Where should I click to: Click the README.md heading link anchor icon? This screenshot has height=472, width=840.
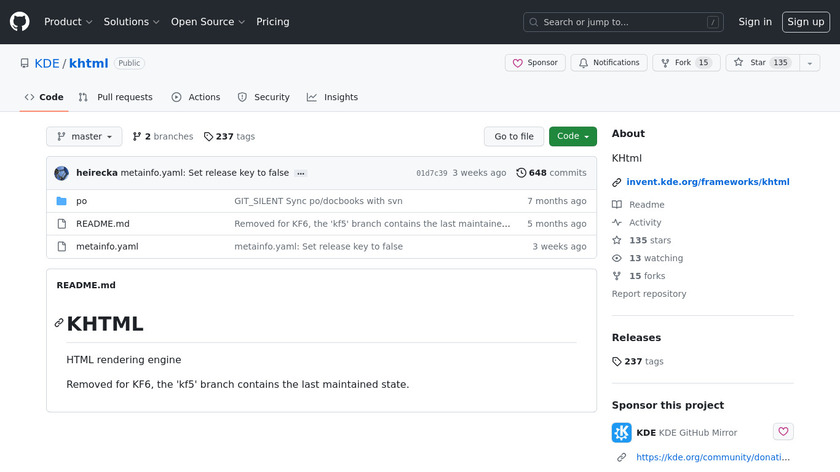coord(59,323)
